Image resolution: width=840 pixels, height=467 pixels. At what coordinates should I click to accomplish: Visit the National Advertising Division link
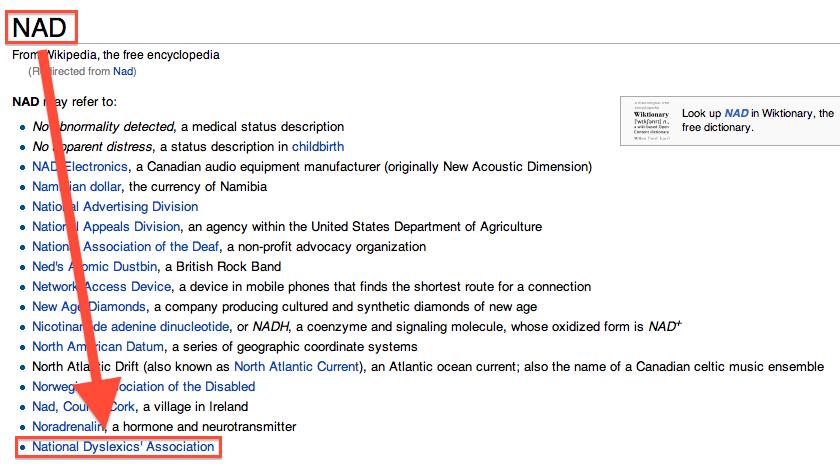point(115,207)
